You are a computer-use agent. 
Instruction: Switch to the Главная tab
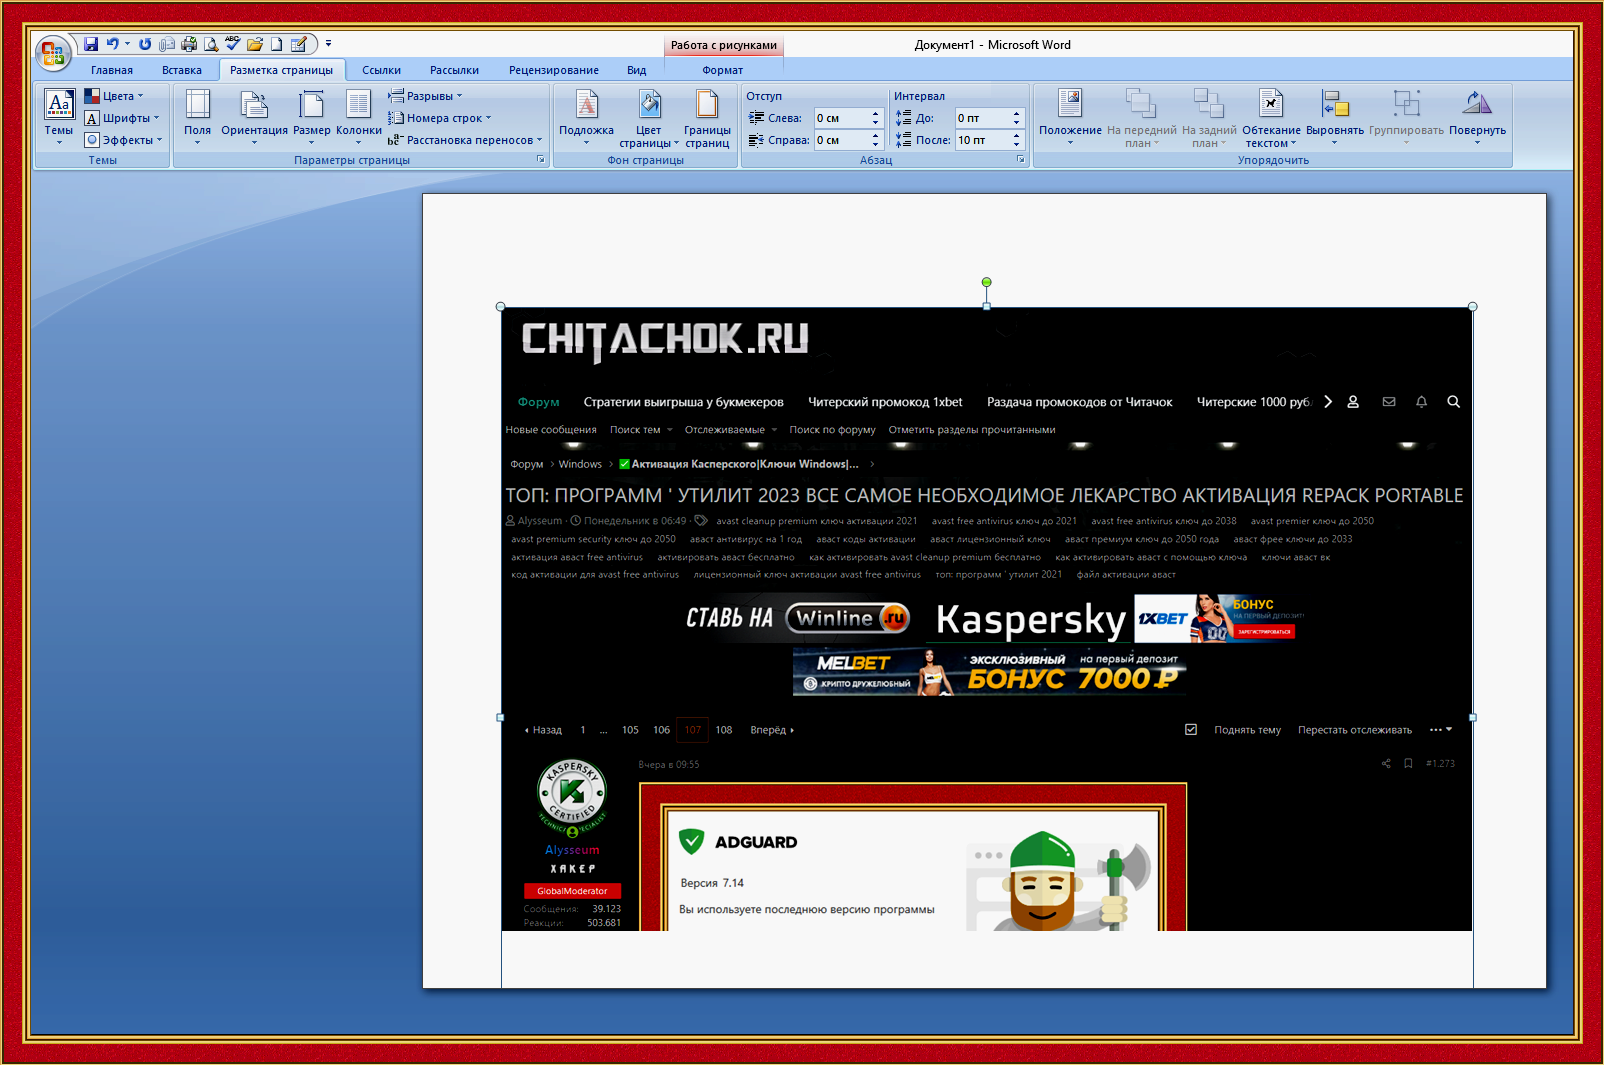click(112, 70)
